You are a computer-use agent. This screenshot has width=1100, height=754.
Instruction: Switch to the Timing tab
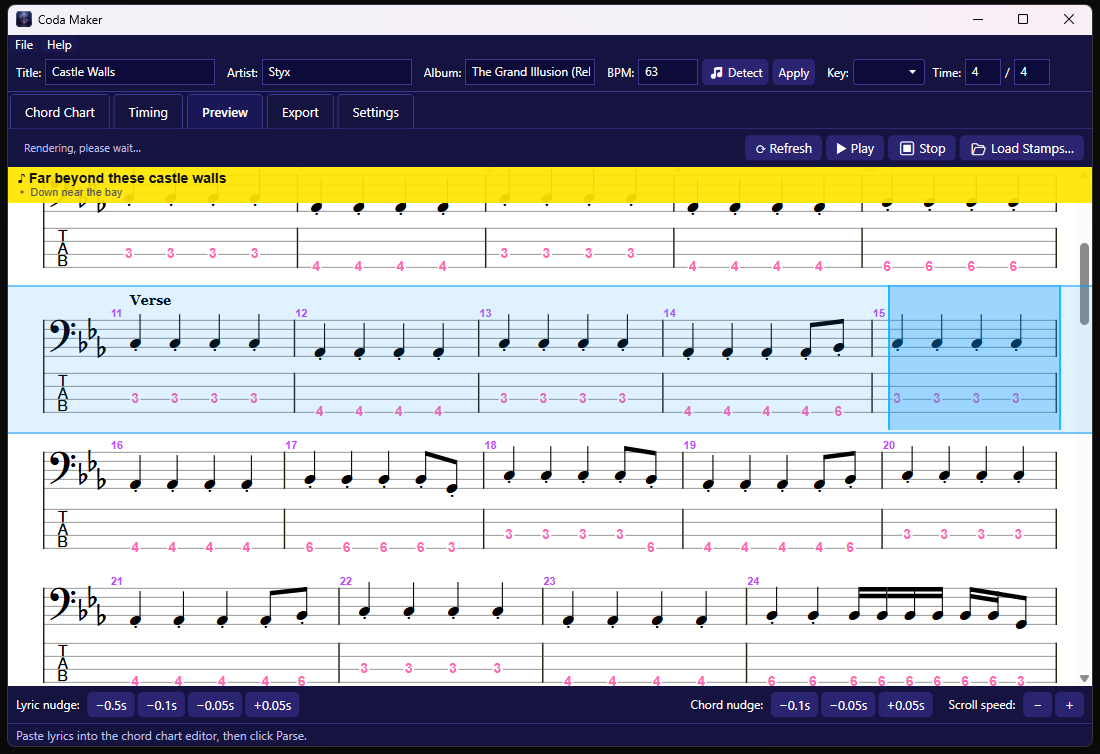(x=148, y=112)
